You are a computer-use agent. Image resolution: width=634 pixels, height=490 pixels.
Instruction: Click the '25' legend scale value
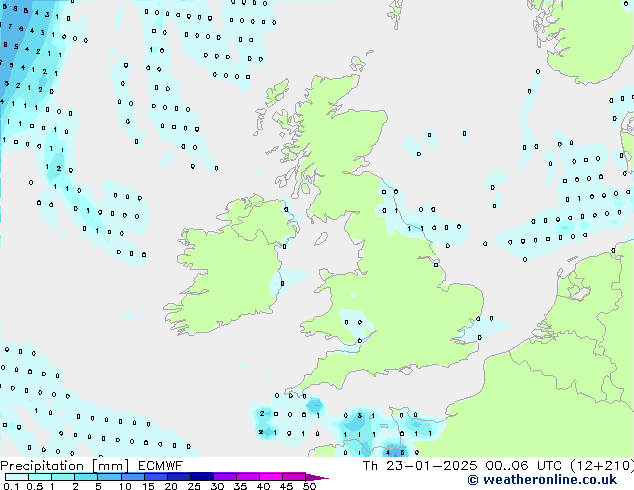coord(194,486)
